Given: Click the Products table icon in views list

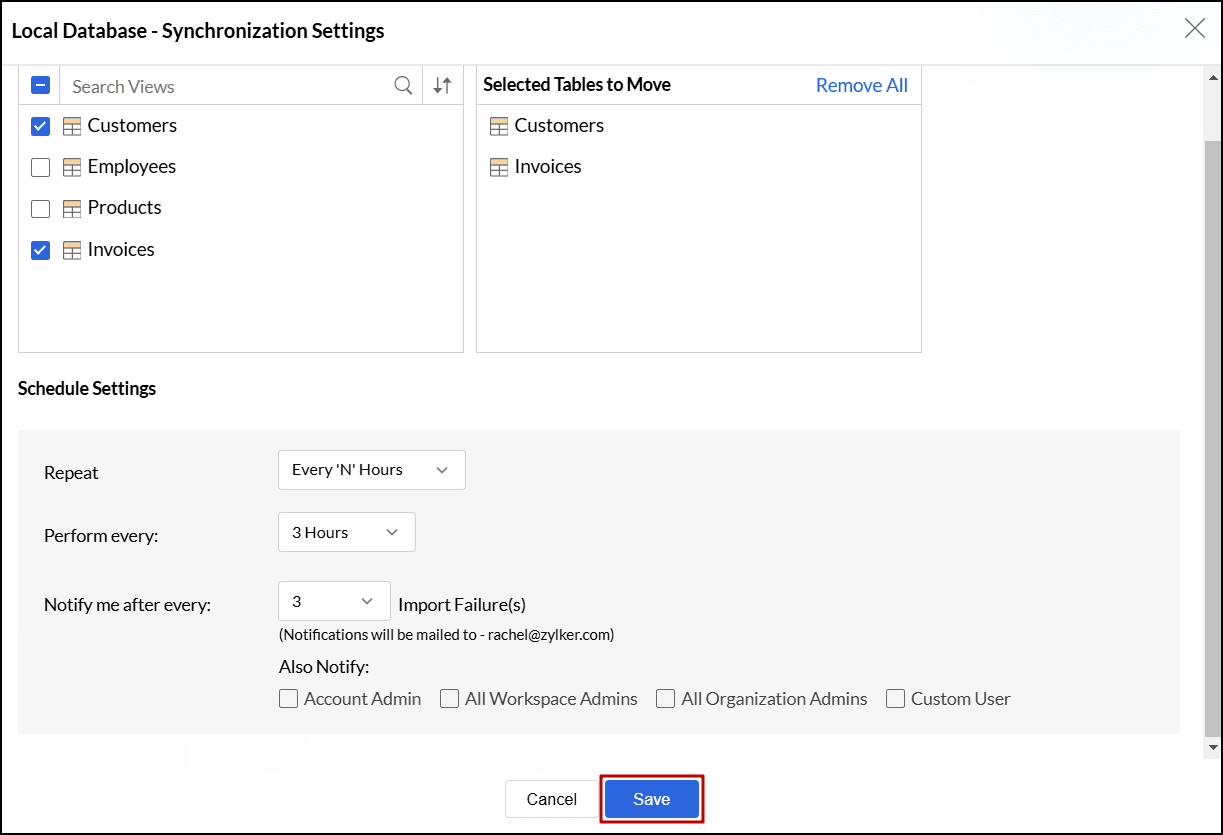Looking at the screenshot, I should [x=71, y=208].
